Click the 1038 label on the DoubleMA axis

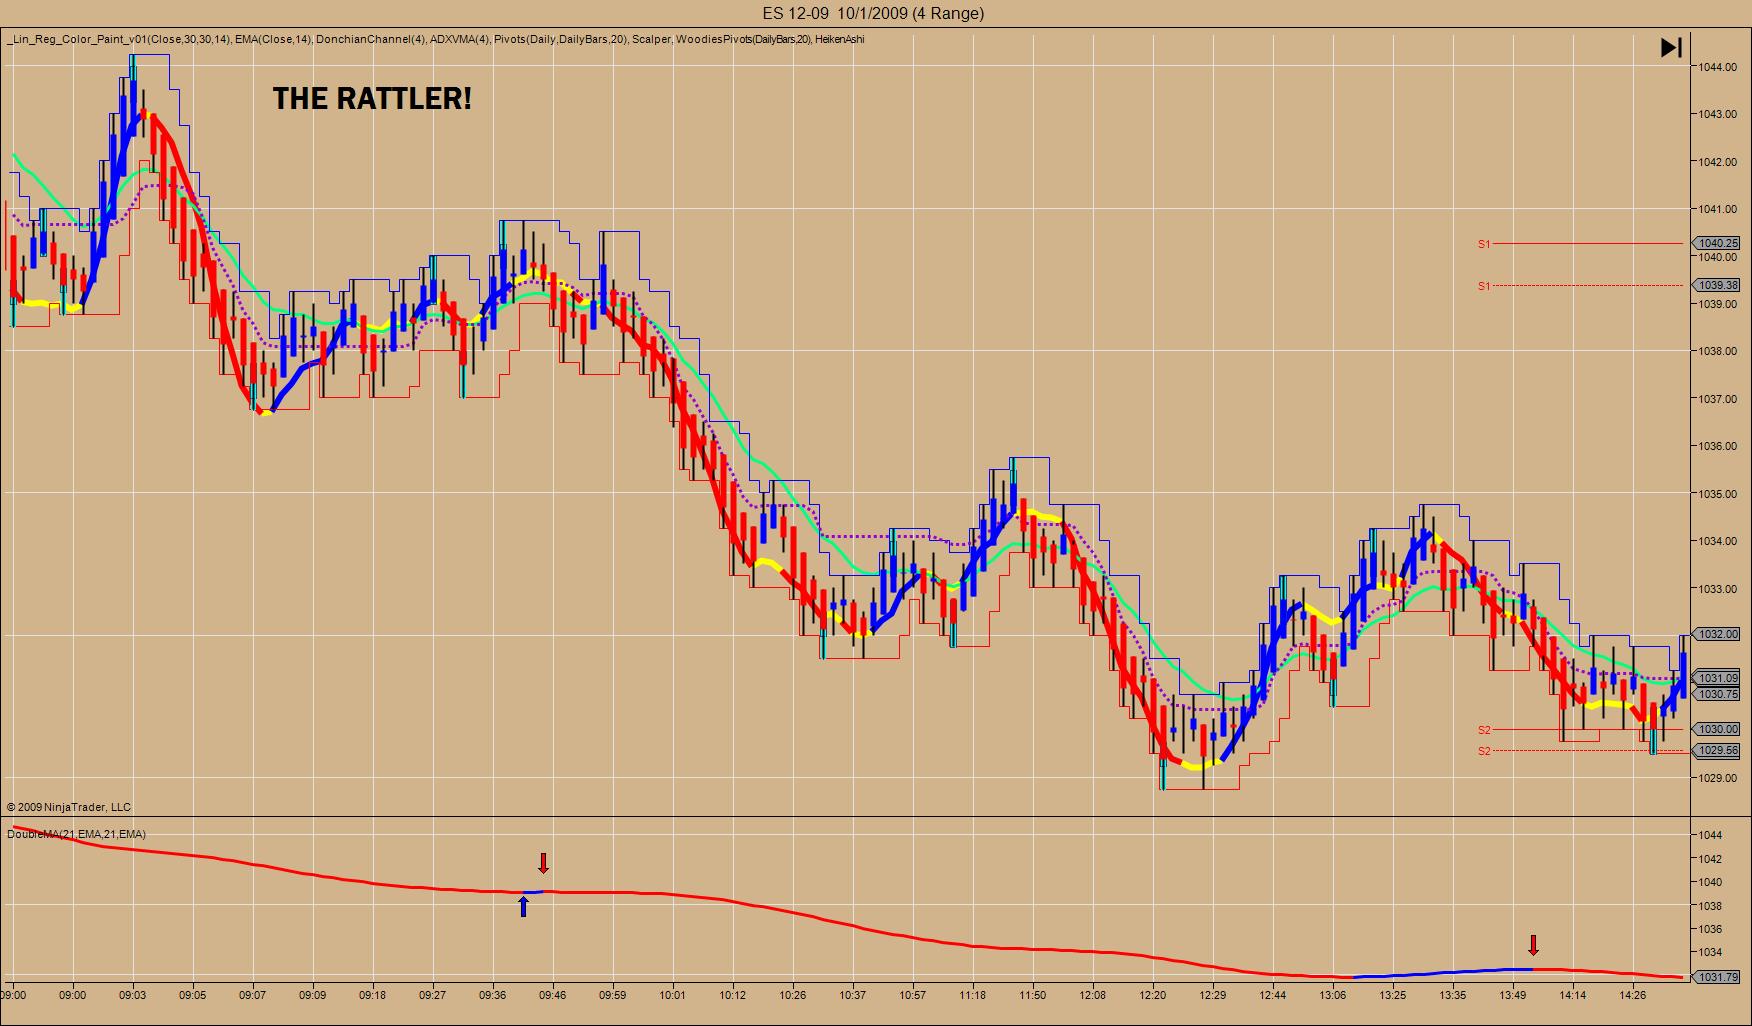coord(1709,906)
